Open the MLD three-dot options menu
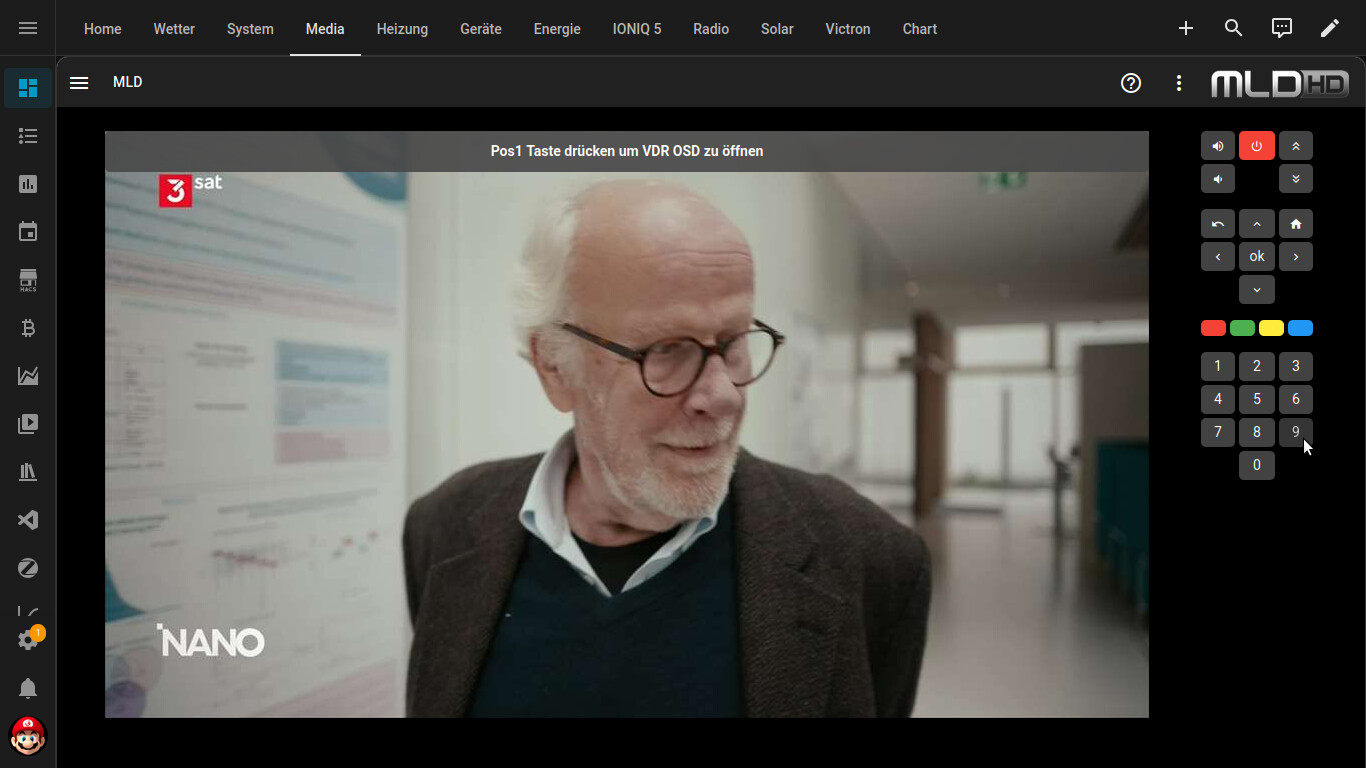This screenshot has width=1366, height=768. click(1179, 83)
